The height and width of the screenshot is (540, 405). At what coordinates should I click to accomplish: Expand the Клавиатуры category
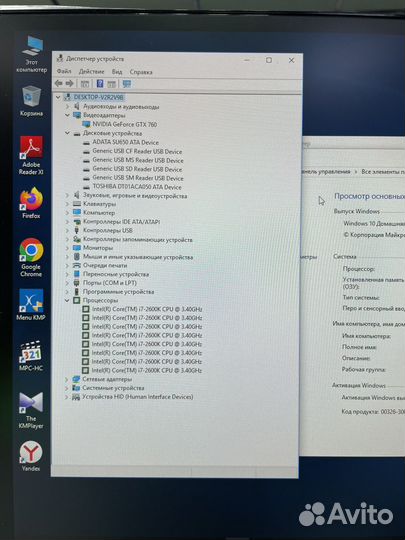(x=68, y=204)
